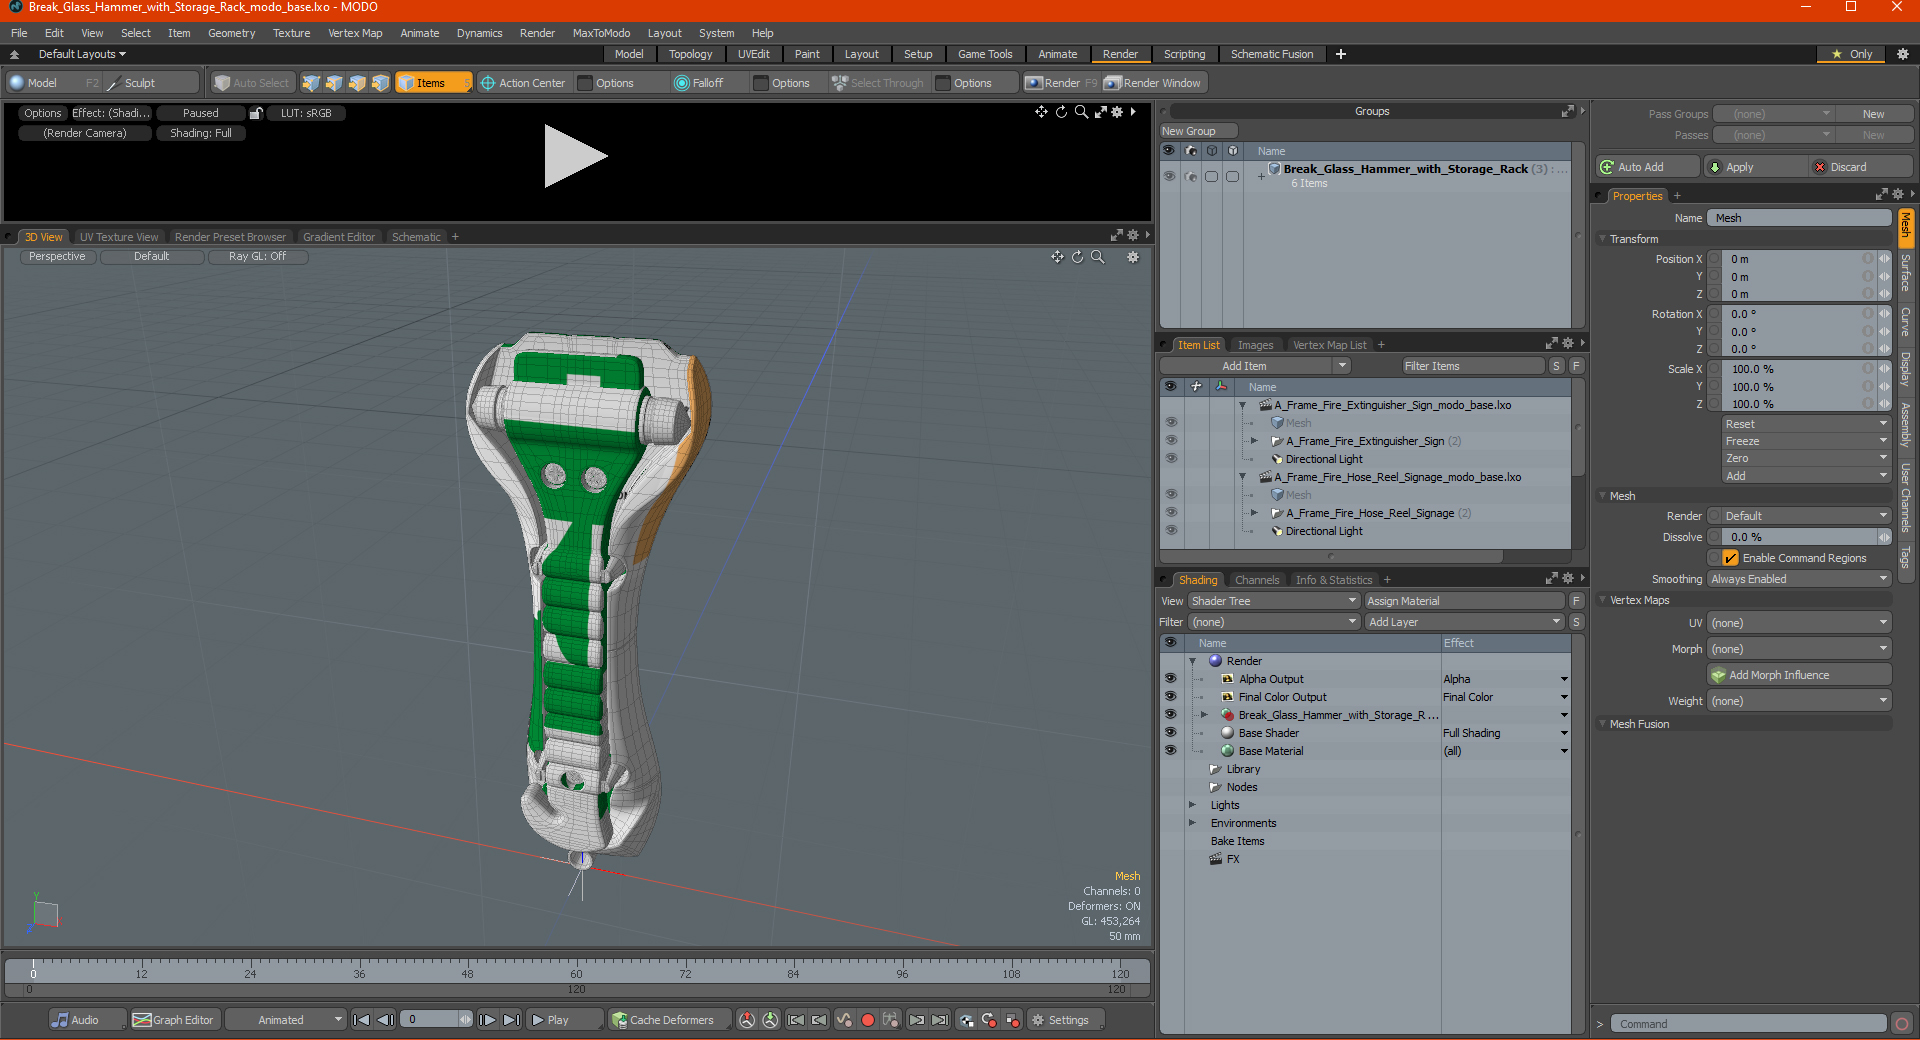Open Add Layer dropdown
Image resolution: width=1920 pixels, height=1040 pixels.
1464,622
